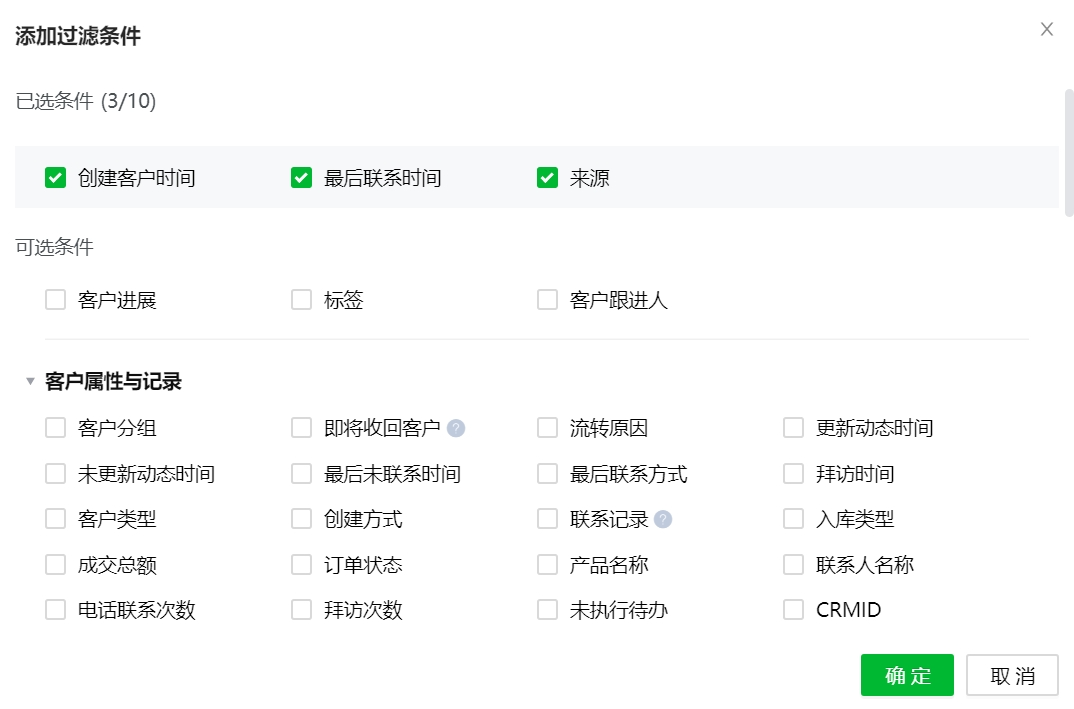Enable the 客户进展 filter
This screenshot has width=1074, height=709.
55,298
